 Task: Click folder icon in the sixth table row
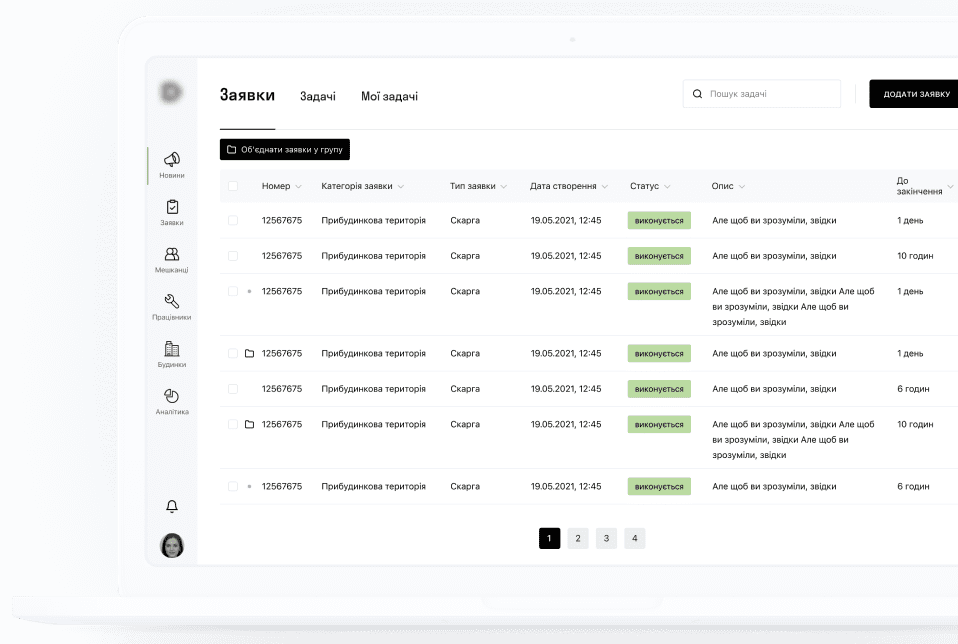coord(249,424)
